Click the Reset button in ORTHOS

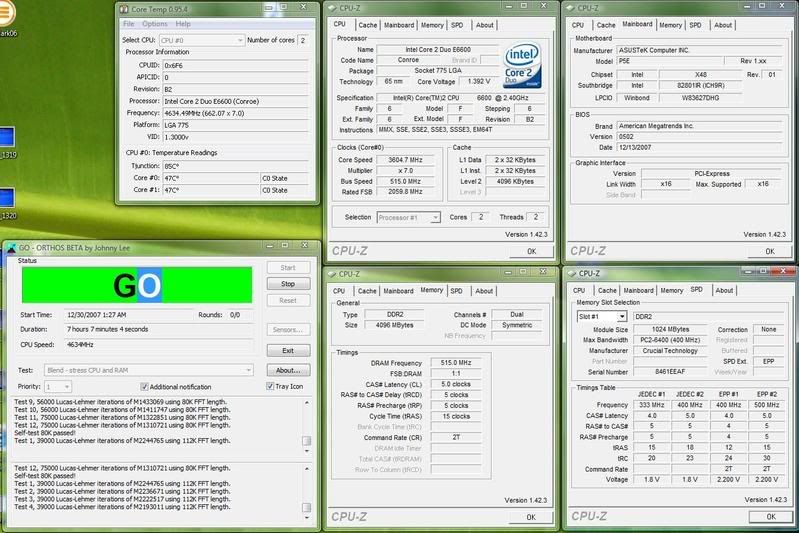click(288, 301)
